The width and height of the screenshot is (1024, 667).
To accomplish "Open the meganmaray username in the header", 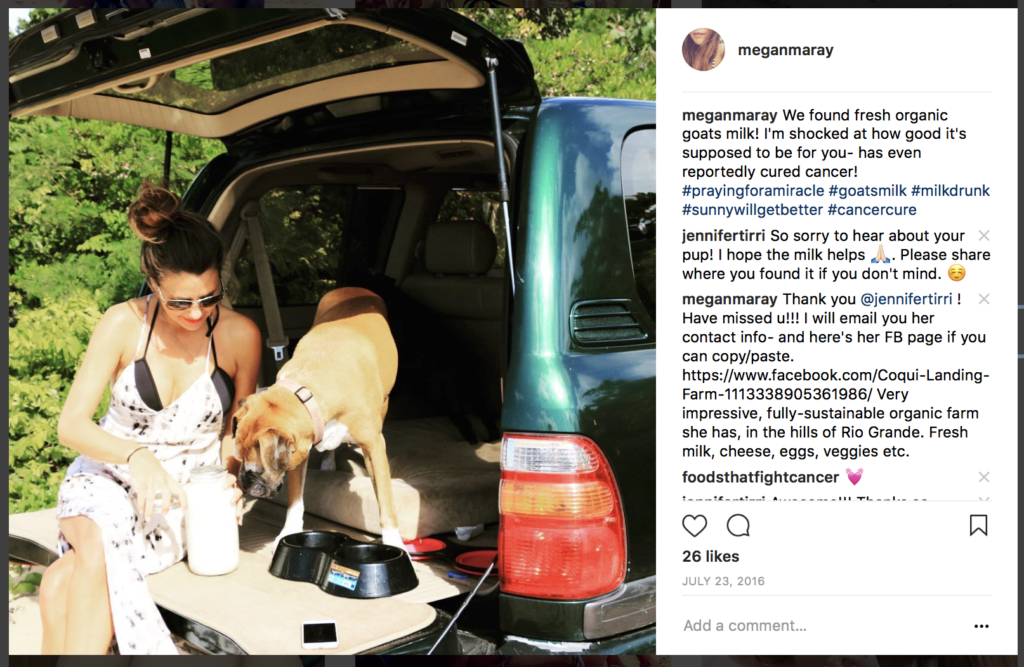I will [785, 50].
